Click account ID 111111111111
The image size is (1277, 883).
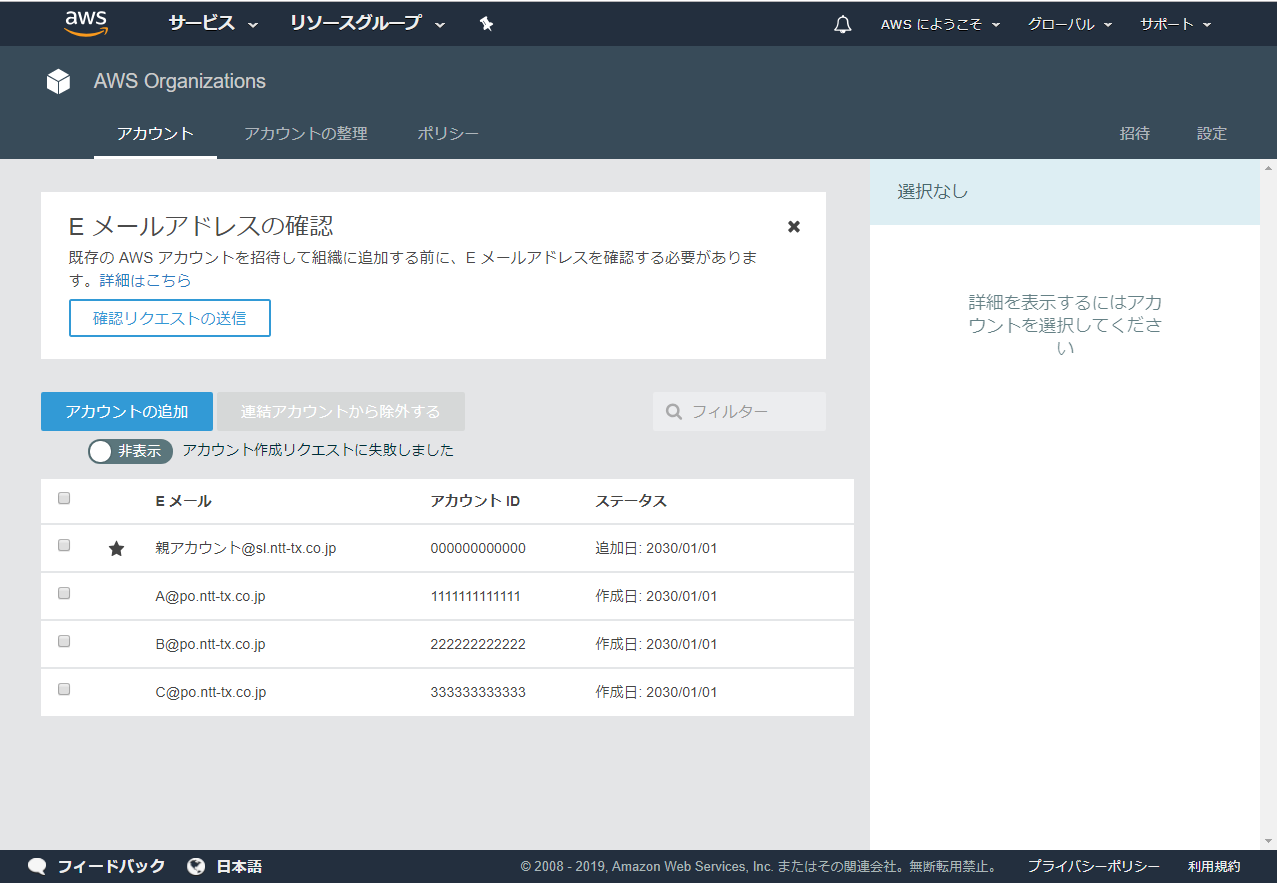[x=475, y=596]
